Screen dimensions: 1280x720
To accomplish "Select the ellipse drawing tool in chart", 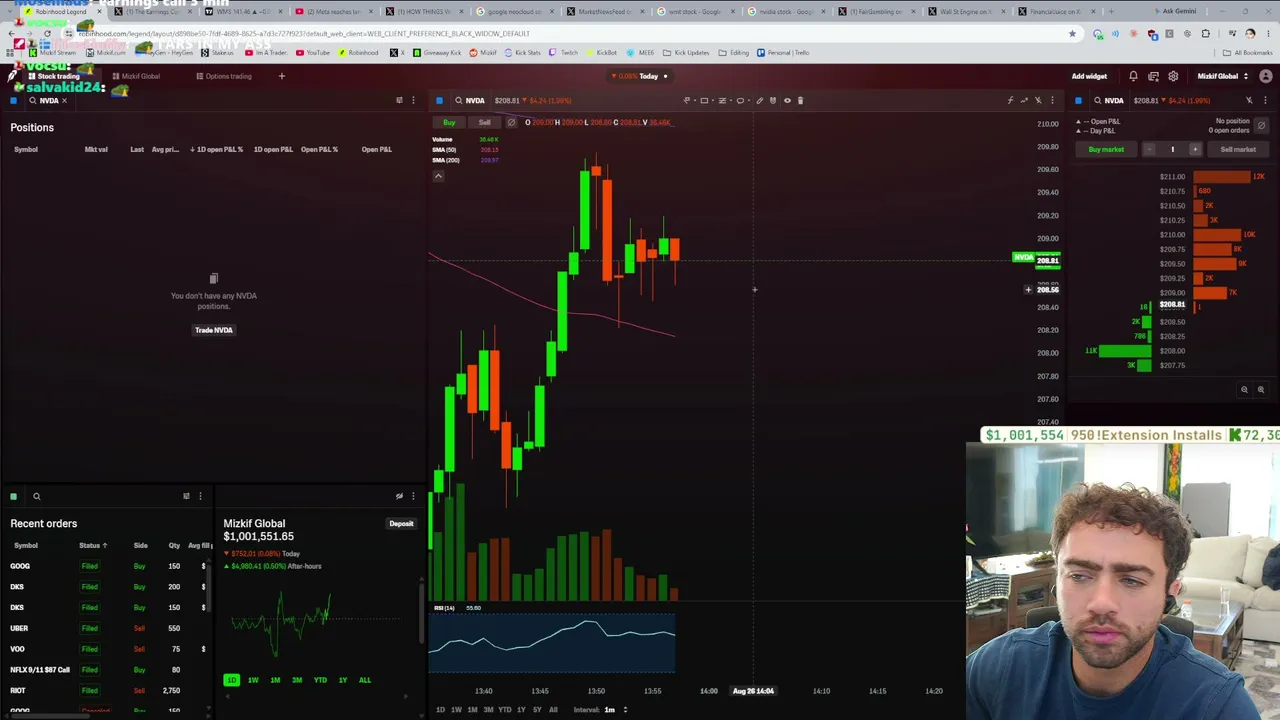I will tap(740, 100).
